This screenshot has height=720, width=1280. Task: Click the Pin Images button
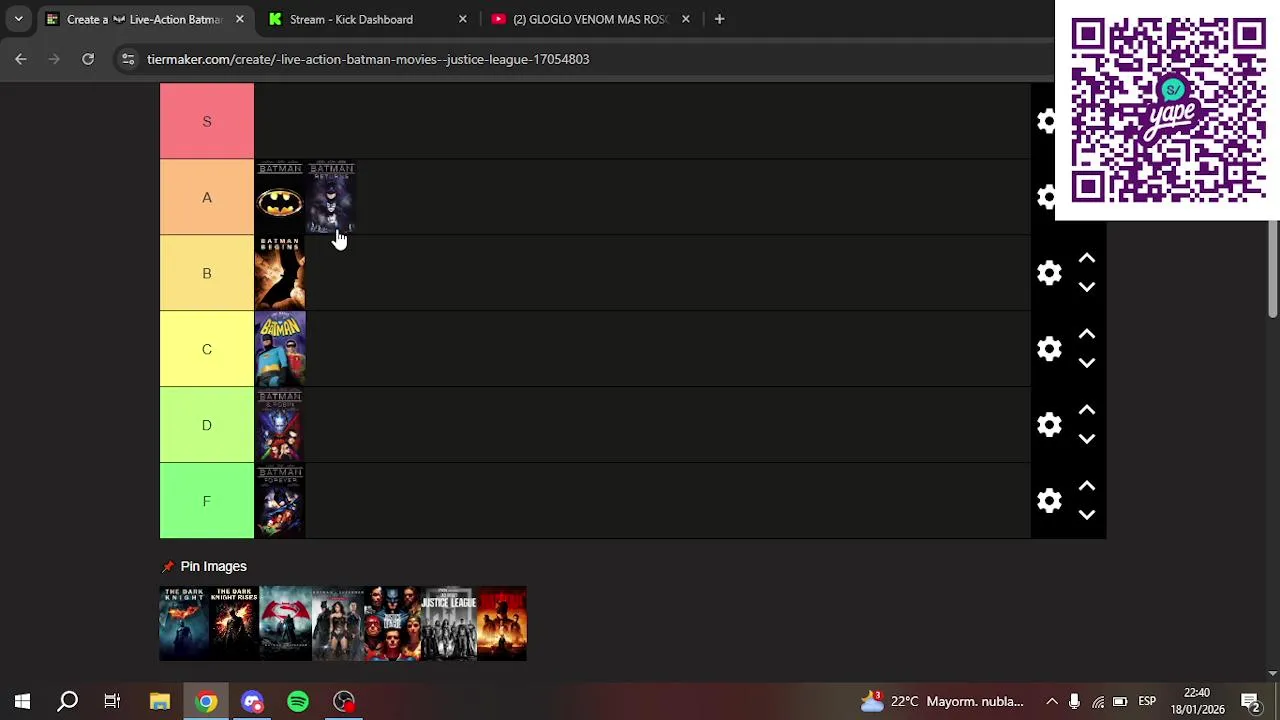(x=204, y=566)
